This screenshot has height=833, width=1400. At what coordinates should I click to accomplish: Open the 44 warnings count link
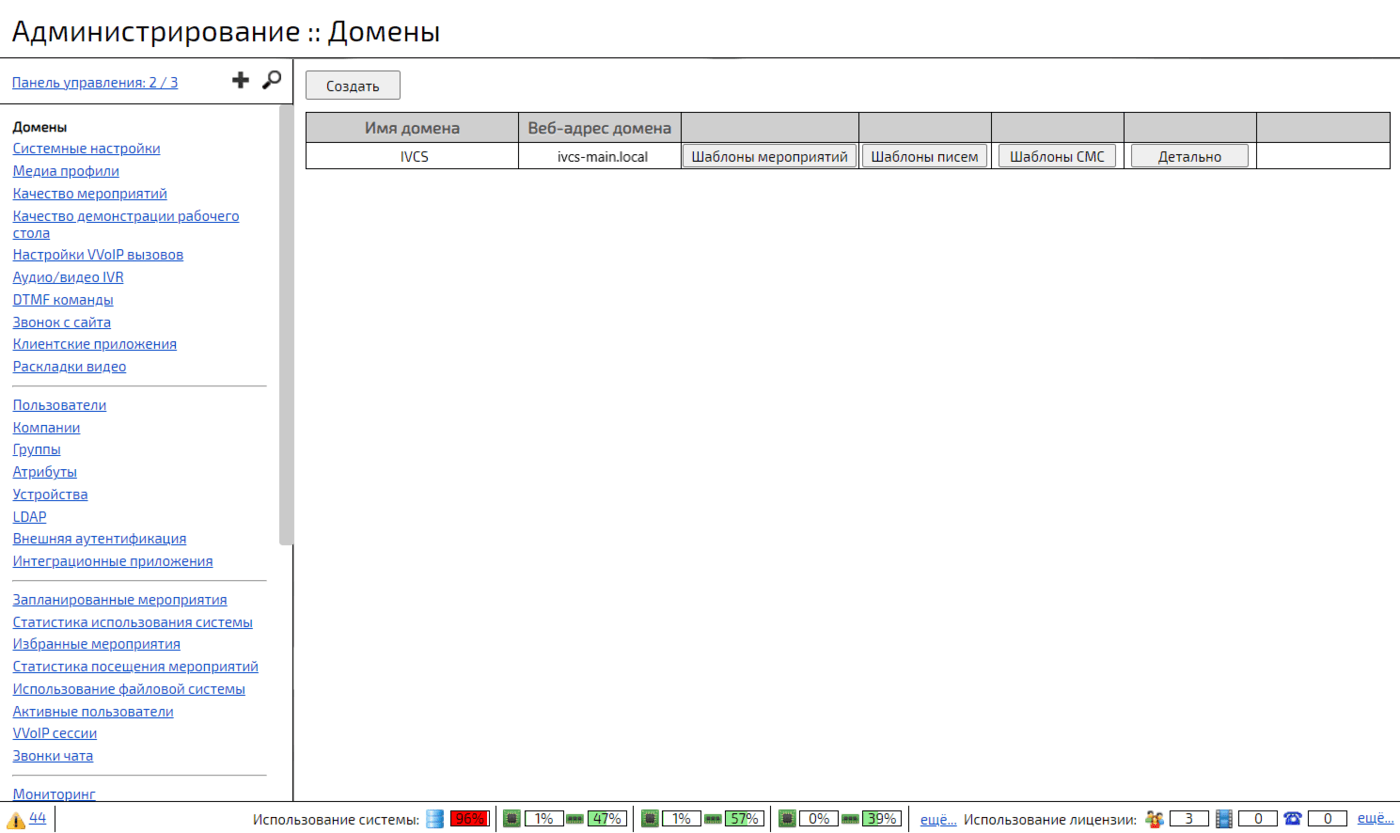(x=38, y=818)
